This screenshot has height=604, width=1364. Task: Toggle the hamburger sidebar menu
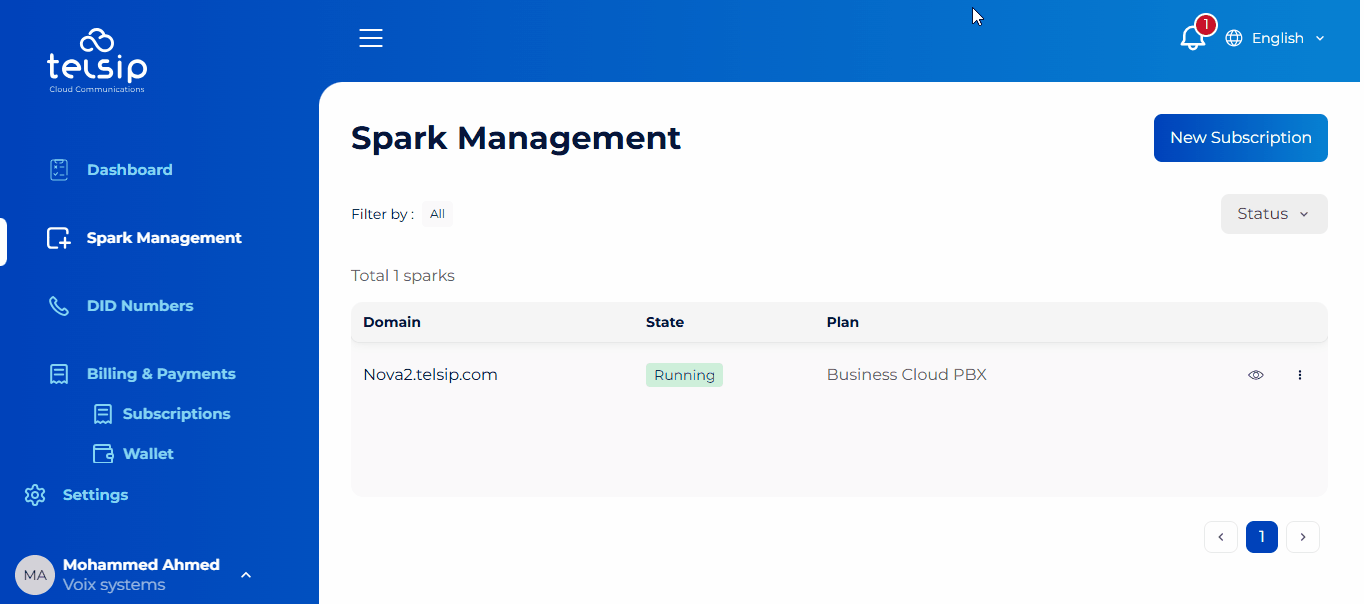(x=371, y=38)
